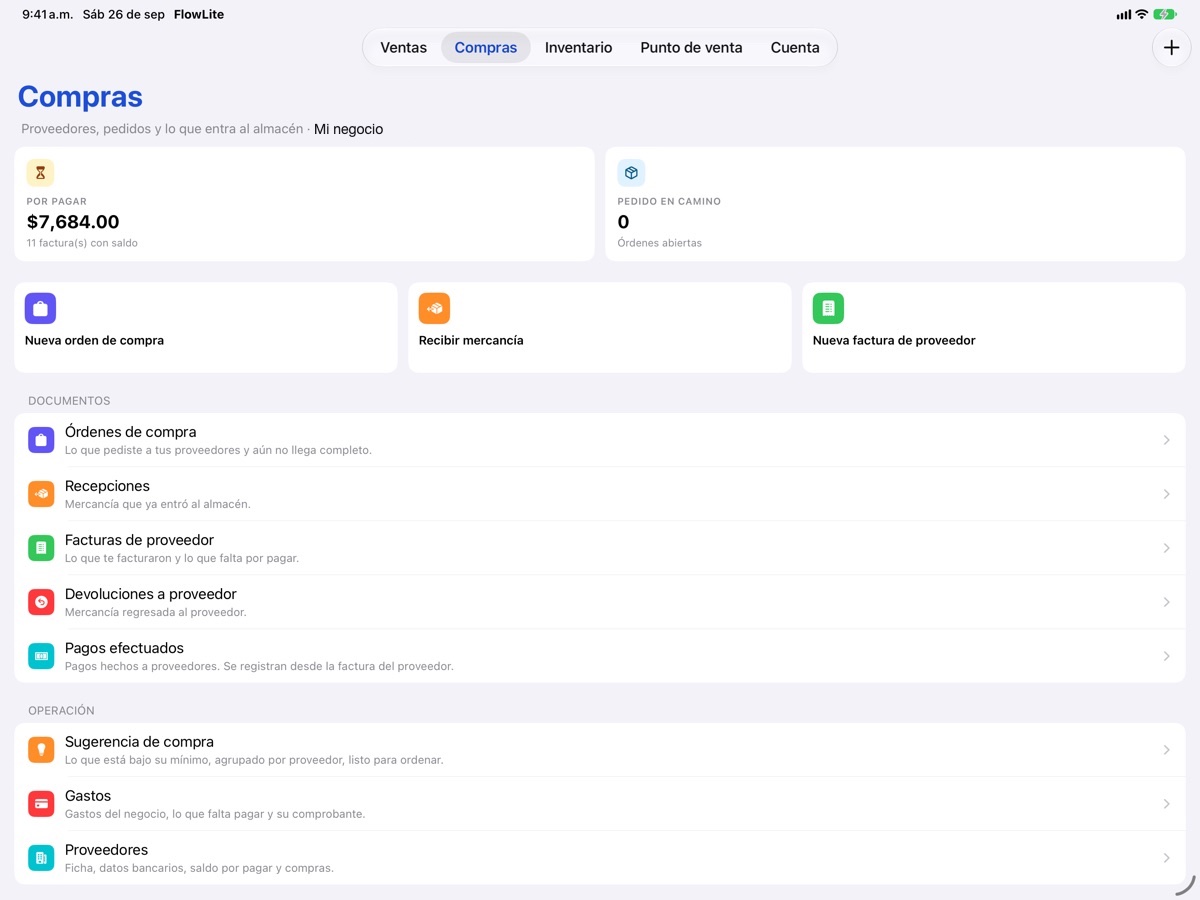Switch to the Ventas tab
Image resolution: width=1200 pixels, height=900 pixels.
404,48
